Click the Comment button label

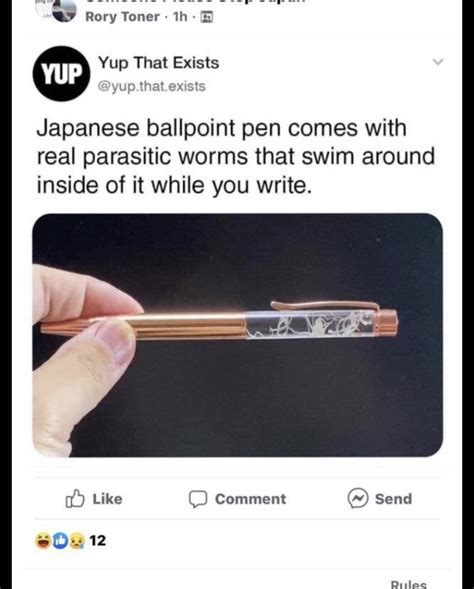[x=251, y=499]
